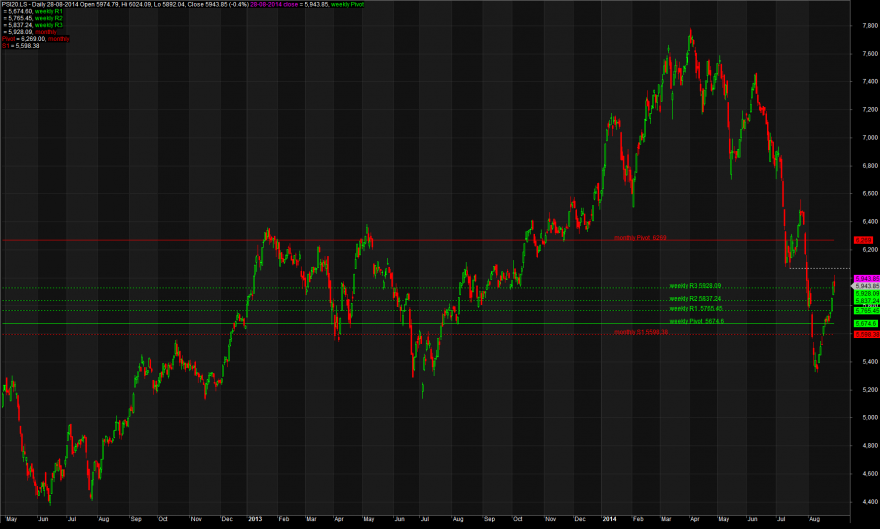Image resolution: width=880 pixels, height=529 pixels.
Task: Click the 4,800 price axis label
Action: tap(870, 445)
